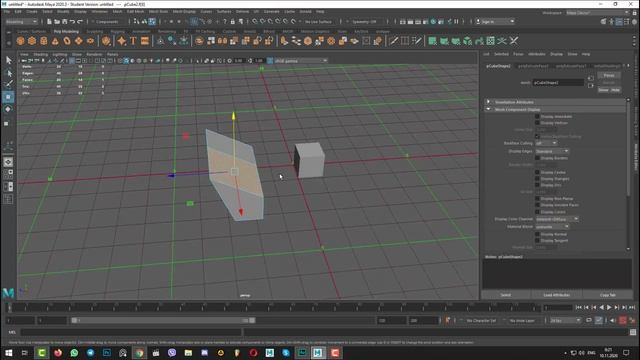Jump to end of the playback range

[632, 307]
